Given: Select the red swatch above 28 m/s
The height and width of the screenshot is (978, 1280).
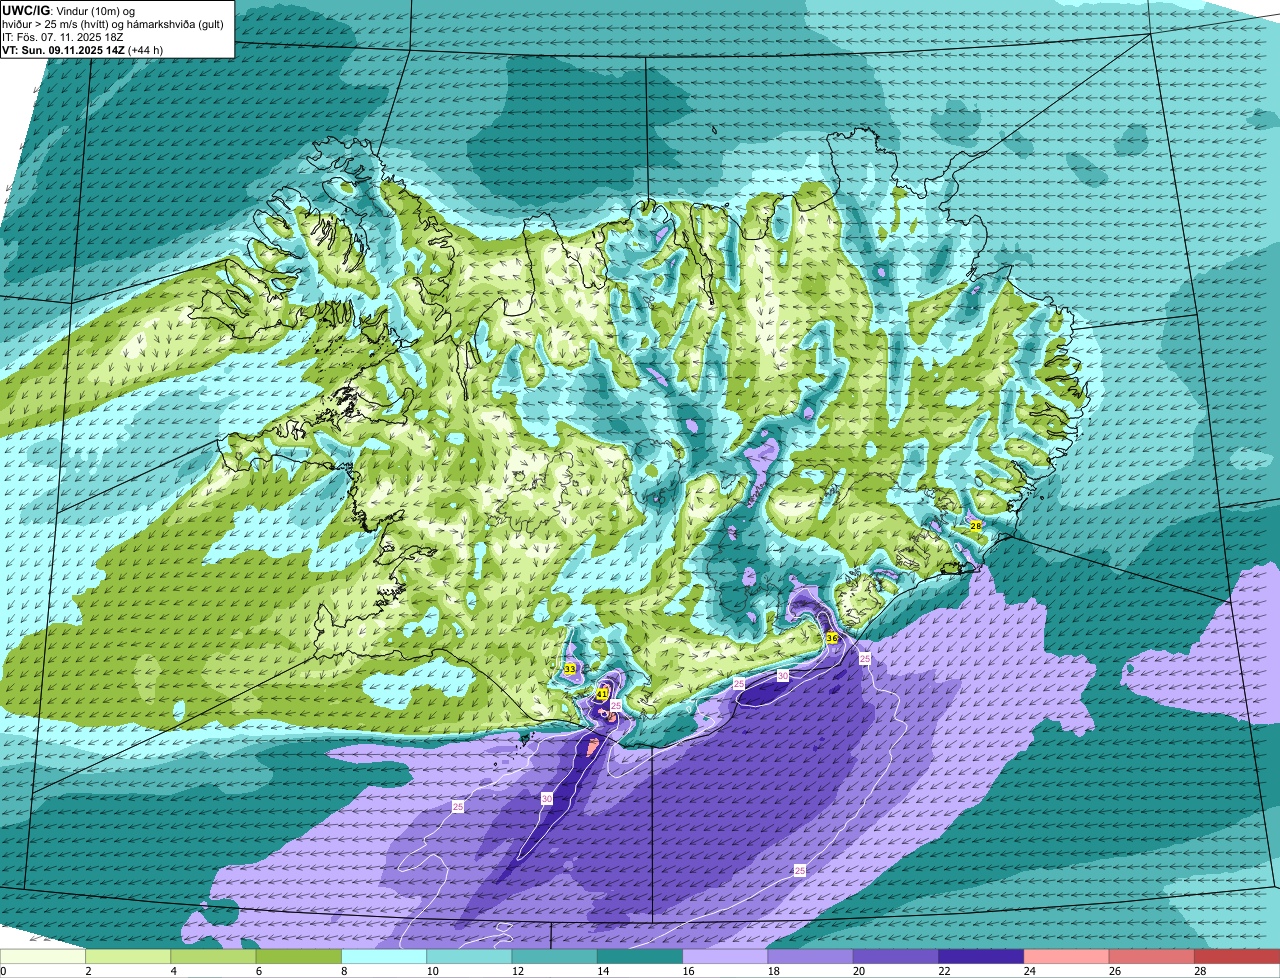Looking at the screenshot, I should [x=1237, y=957].
